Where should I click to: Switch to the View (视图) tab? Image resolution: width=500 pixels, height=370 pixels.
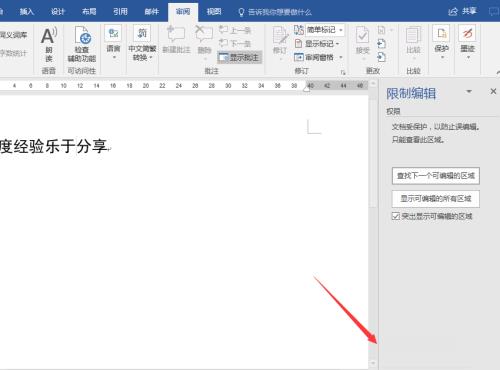214,12
